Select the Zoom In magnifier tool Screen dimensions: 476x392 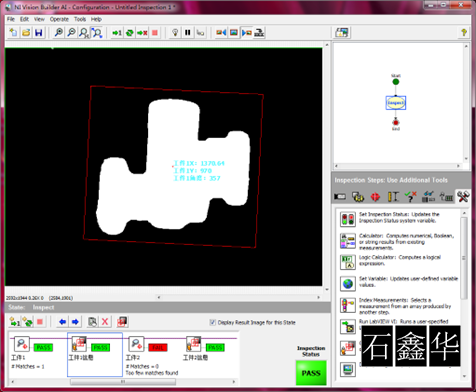tap(59, 33)
